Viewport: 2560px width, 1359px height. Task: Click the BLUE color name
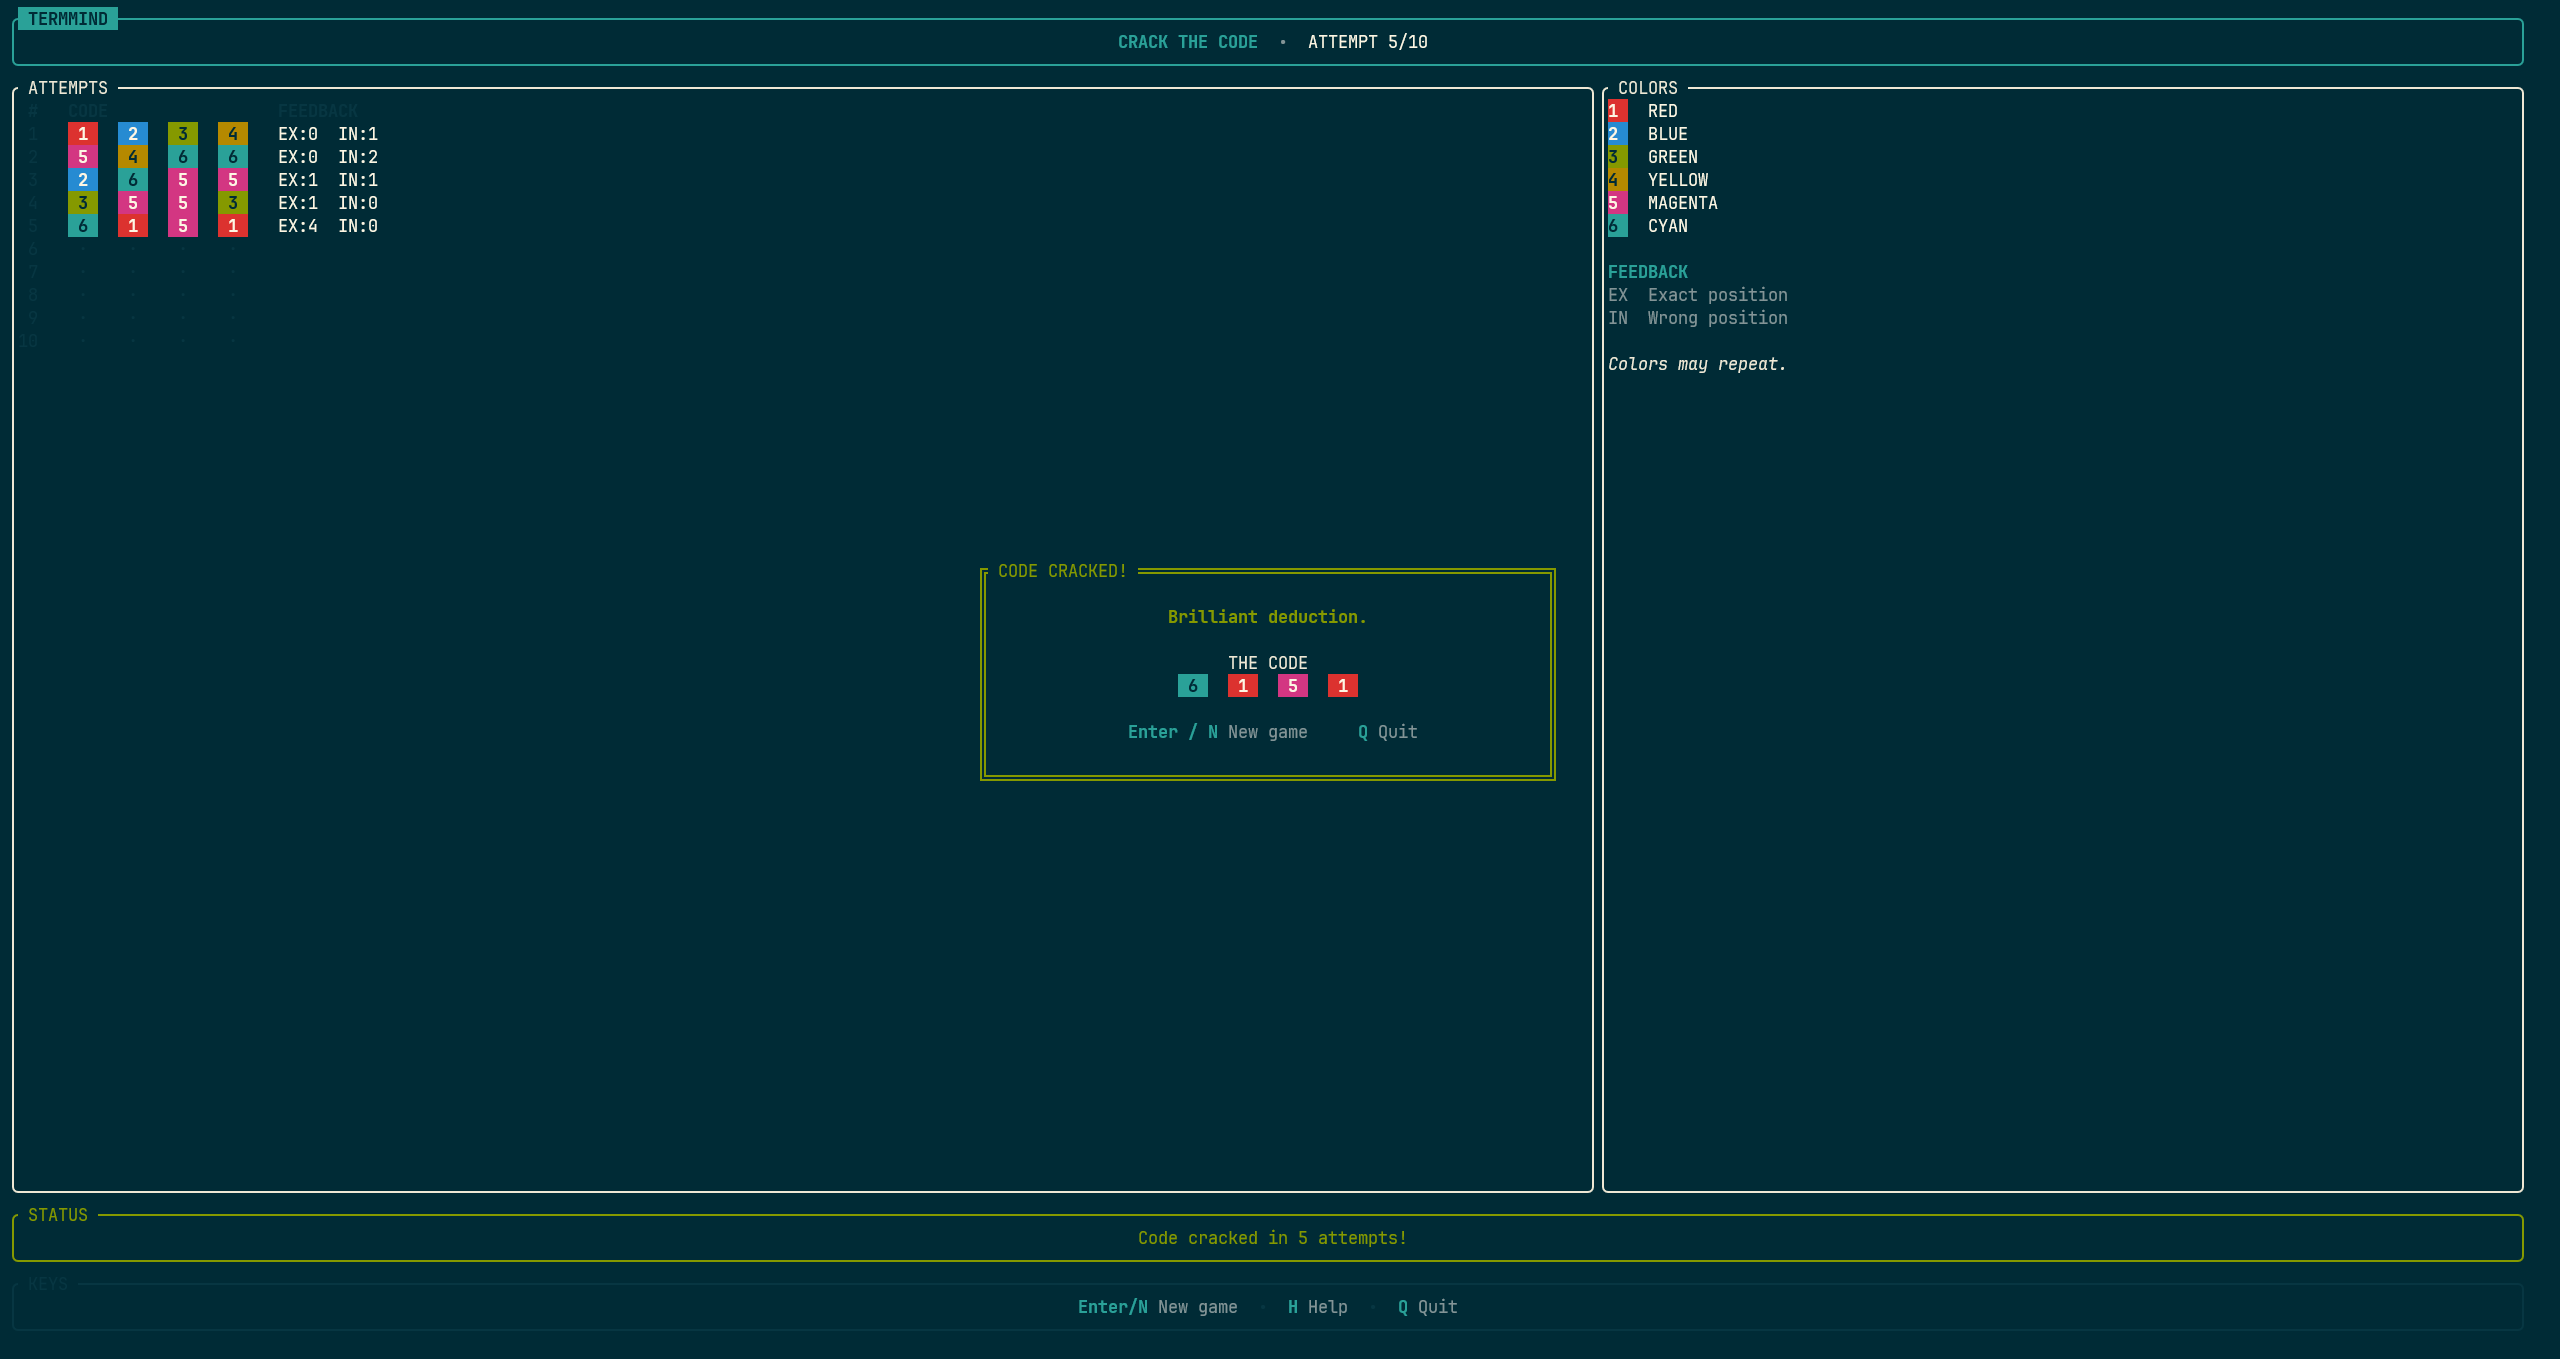click(x=1667, y=134)
